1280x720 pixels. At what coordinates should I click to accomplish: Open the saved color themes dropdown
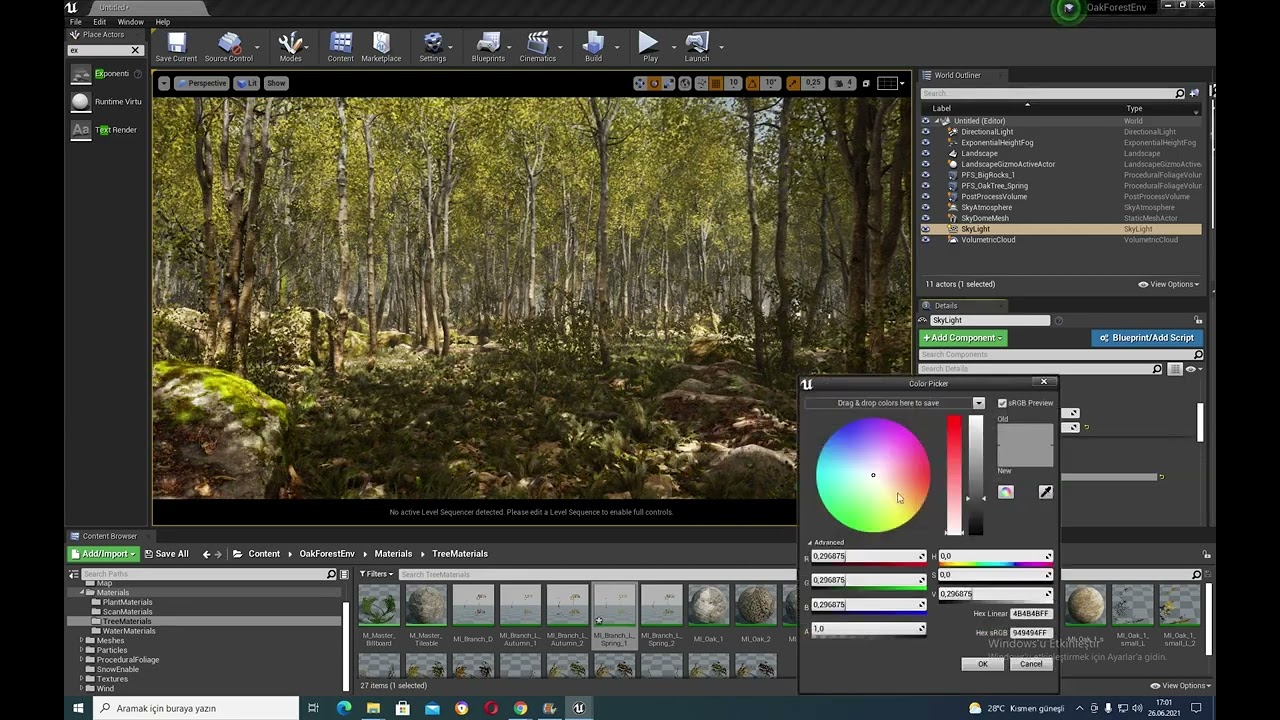pyautogui.click(x=978, y=403)
